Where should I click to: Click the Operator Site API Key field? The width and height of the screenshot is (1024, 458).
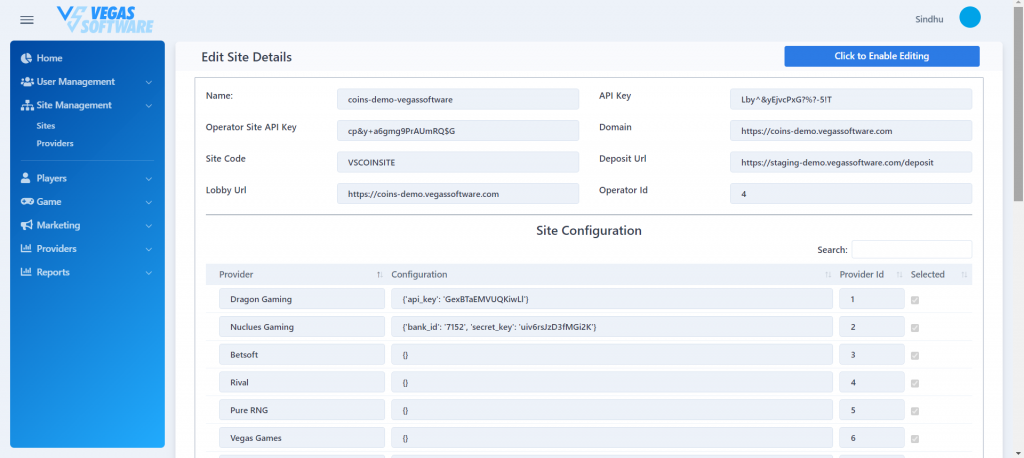[x=458, y=131]
